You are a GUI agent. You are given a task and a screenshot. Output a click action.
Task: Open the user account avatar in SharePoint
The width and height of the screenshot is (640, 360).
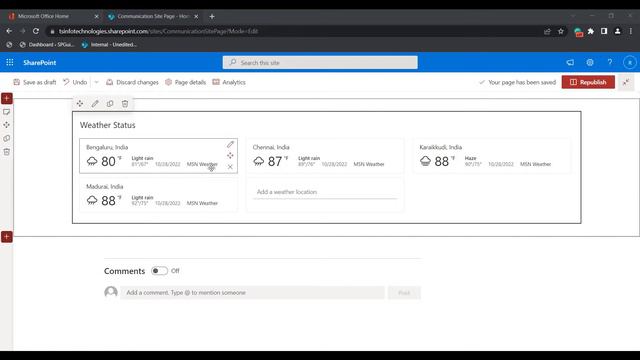630,62
